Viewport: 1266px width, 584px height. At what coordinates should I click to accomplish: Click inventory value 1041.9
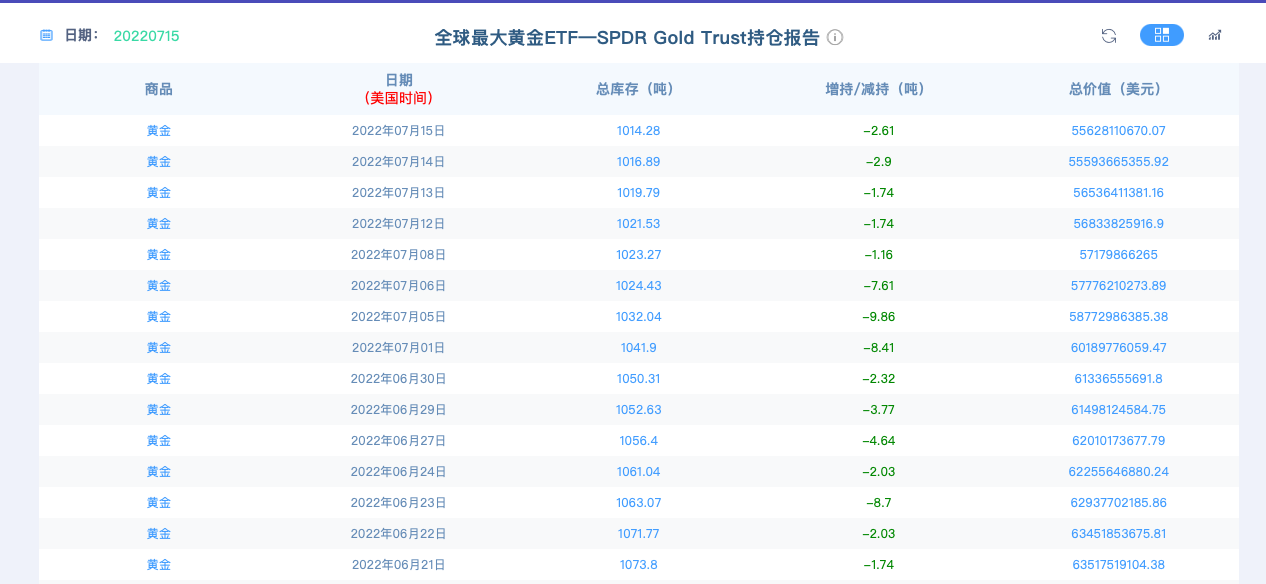639,347
